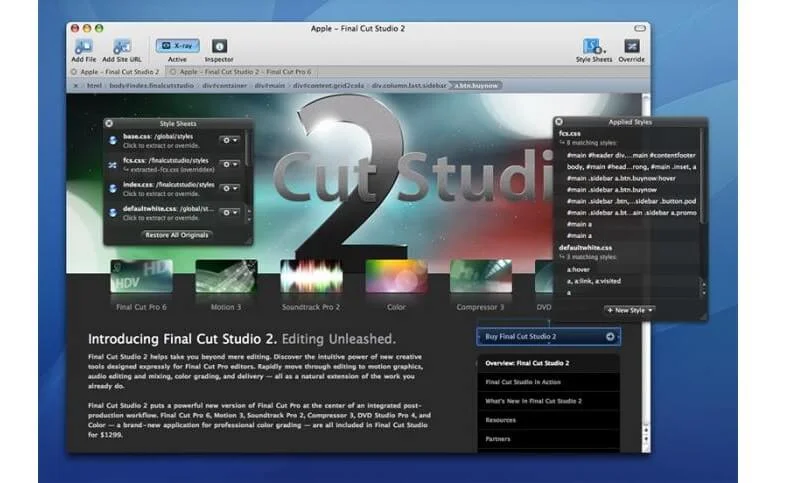Image resolution: width=785 pixels, height=483 pixels.
Task: Open the gear dropdown for defaultwhite.css
Action: 230,213
